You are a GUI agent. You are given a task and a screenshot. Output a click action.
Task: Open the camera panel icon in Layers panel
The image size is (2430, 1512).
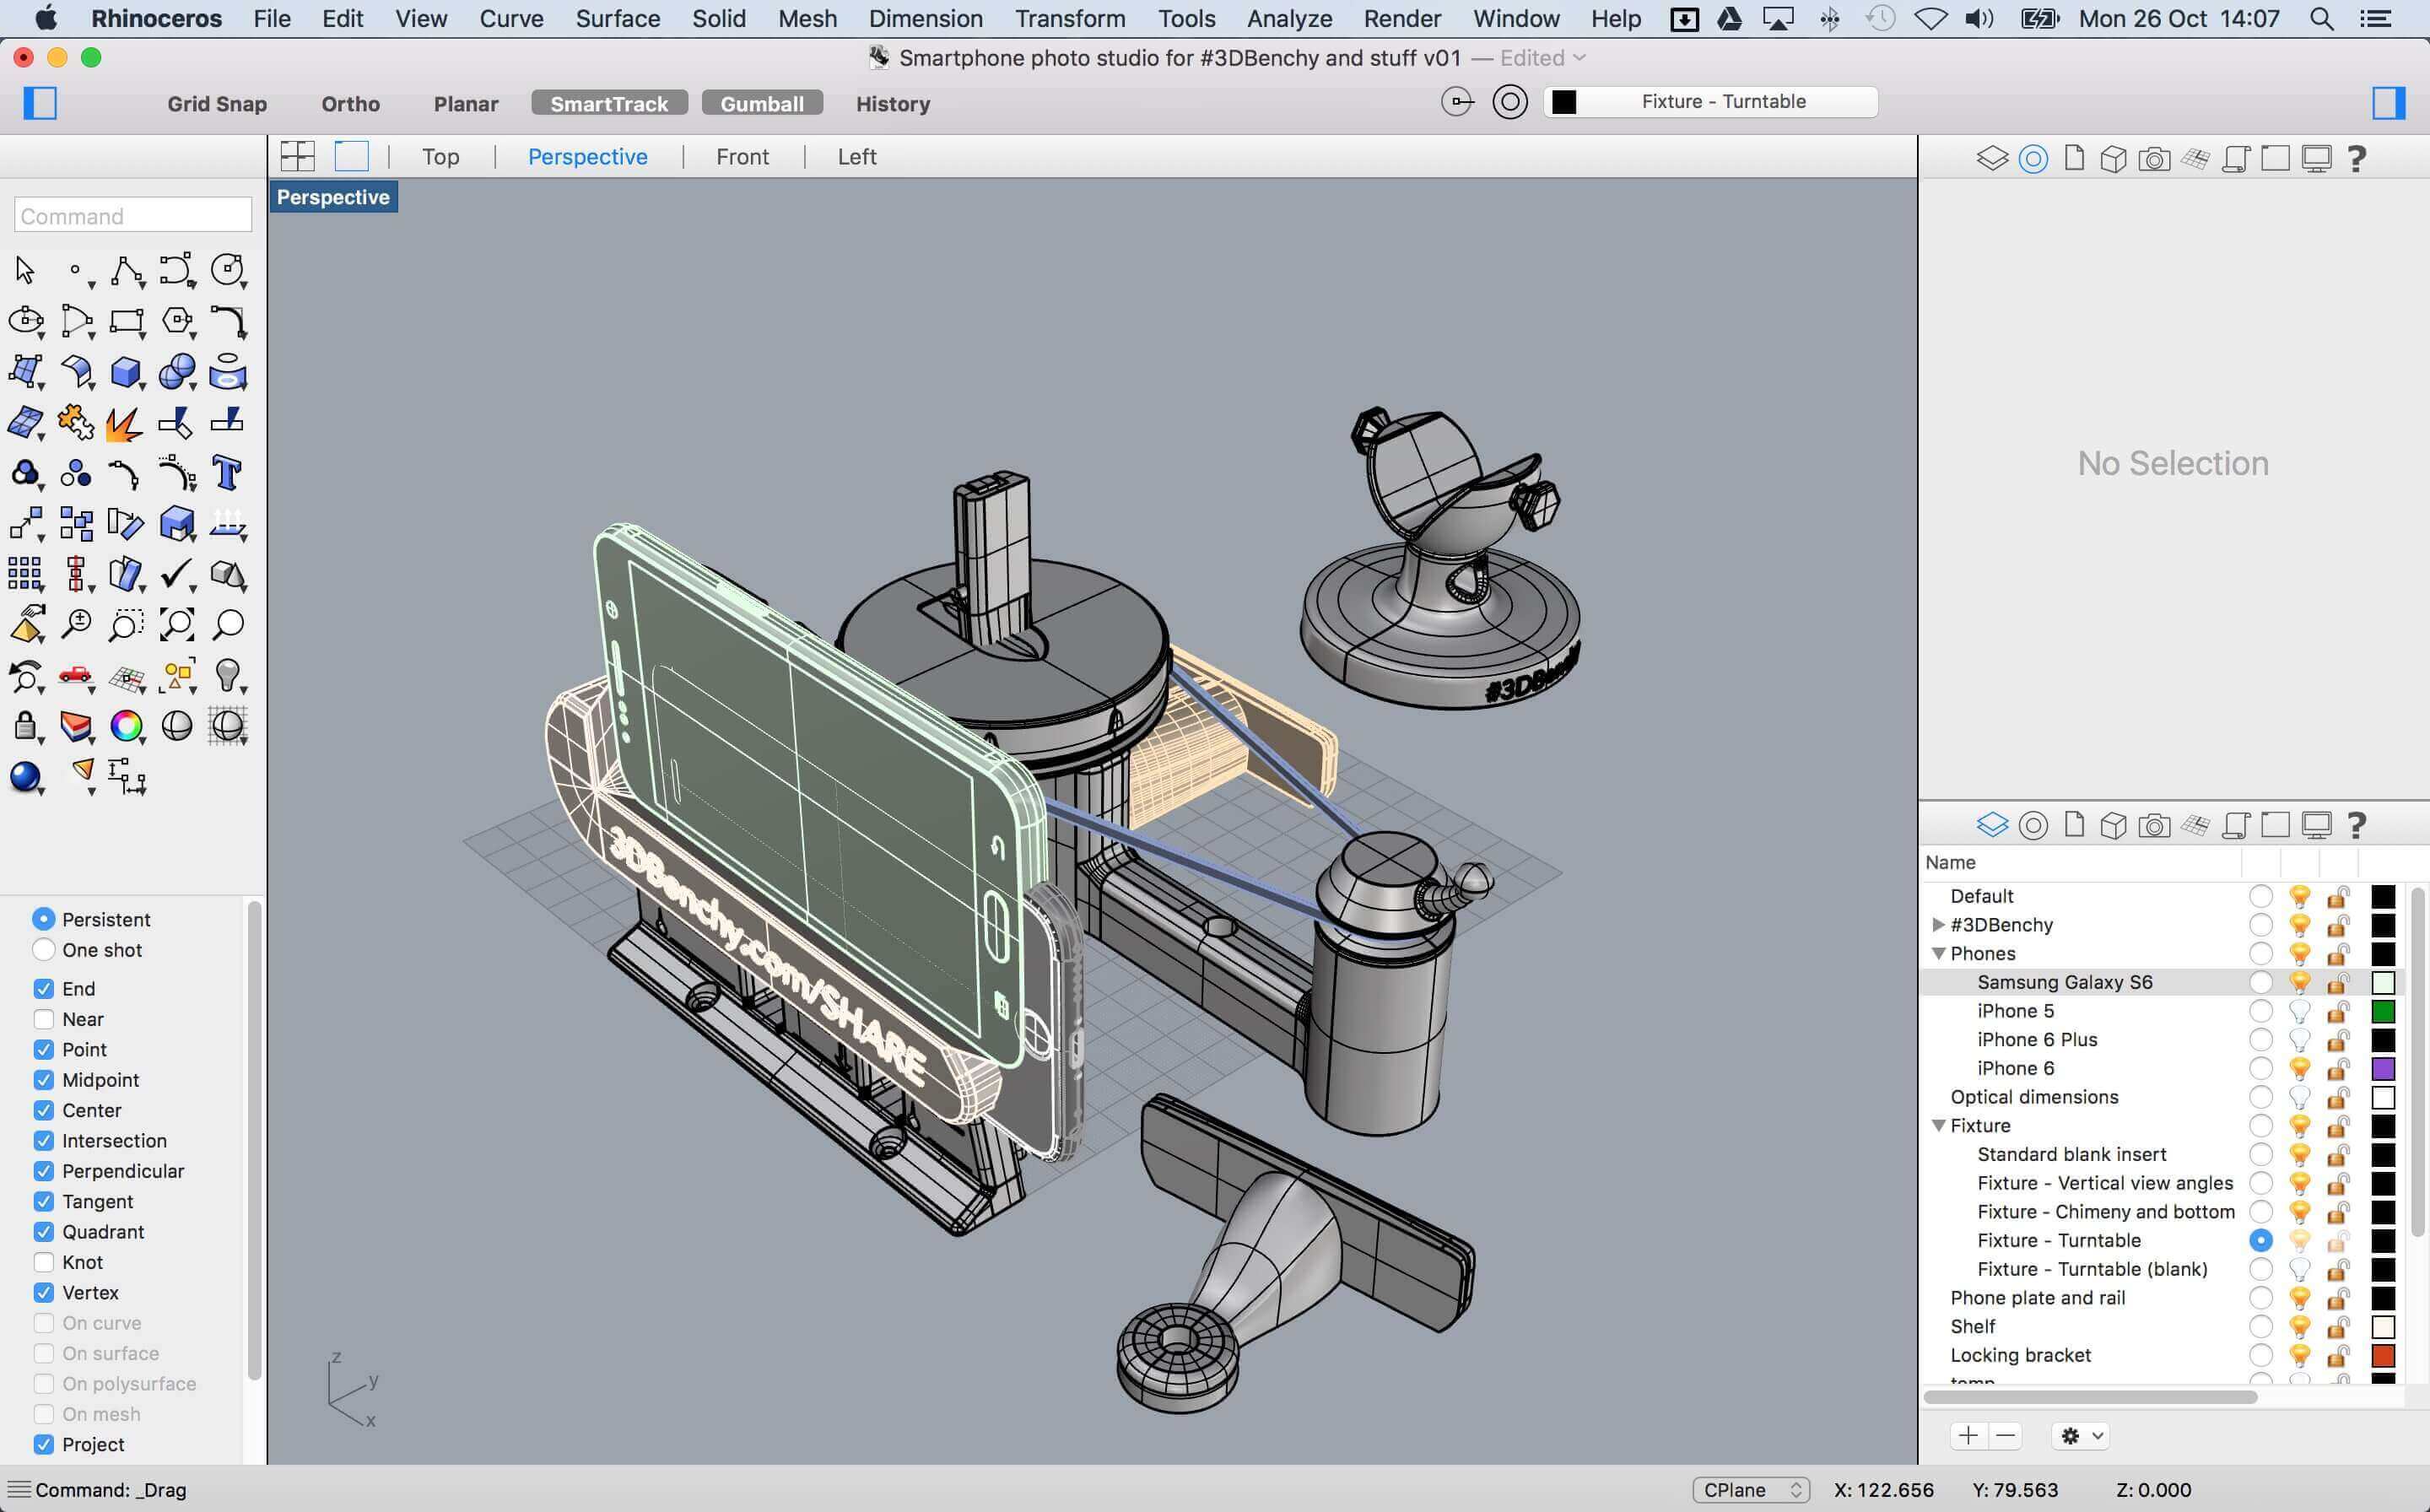pos(2154,825)
